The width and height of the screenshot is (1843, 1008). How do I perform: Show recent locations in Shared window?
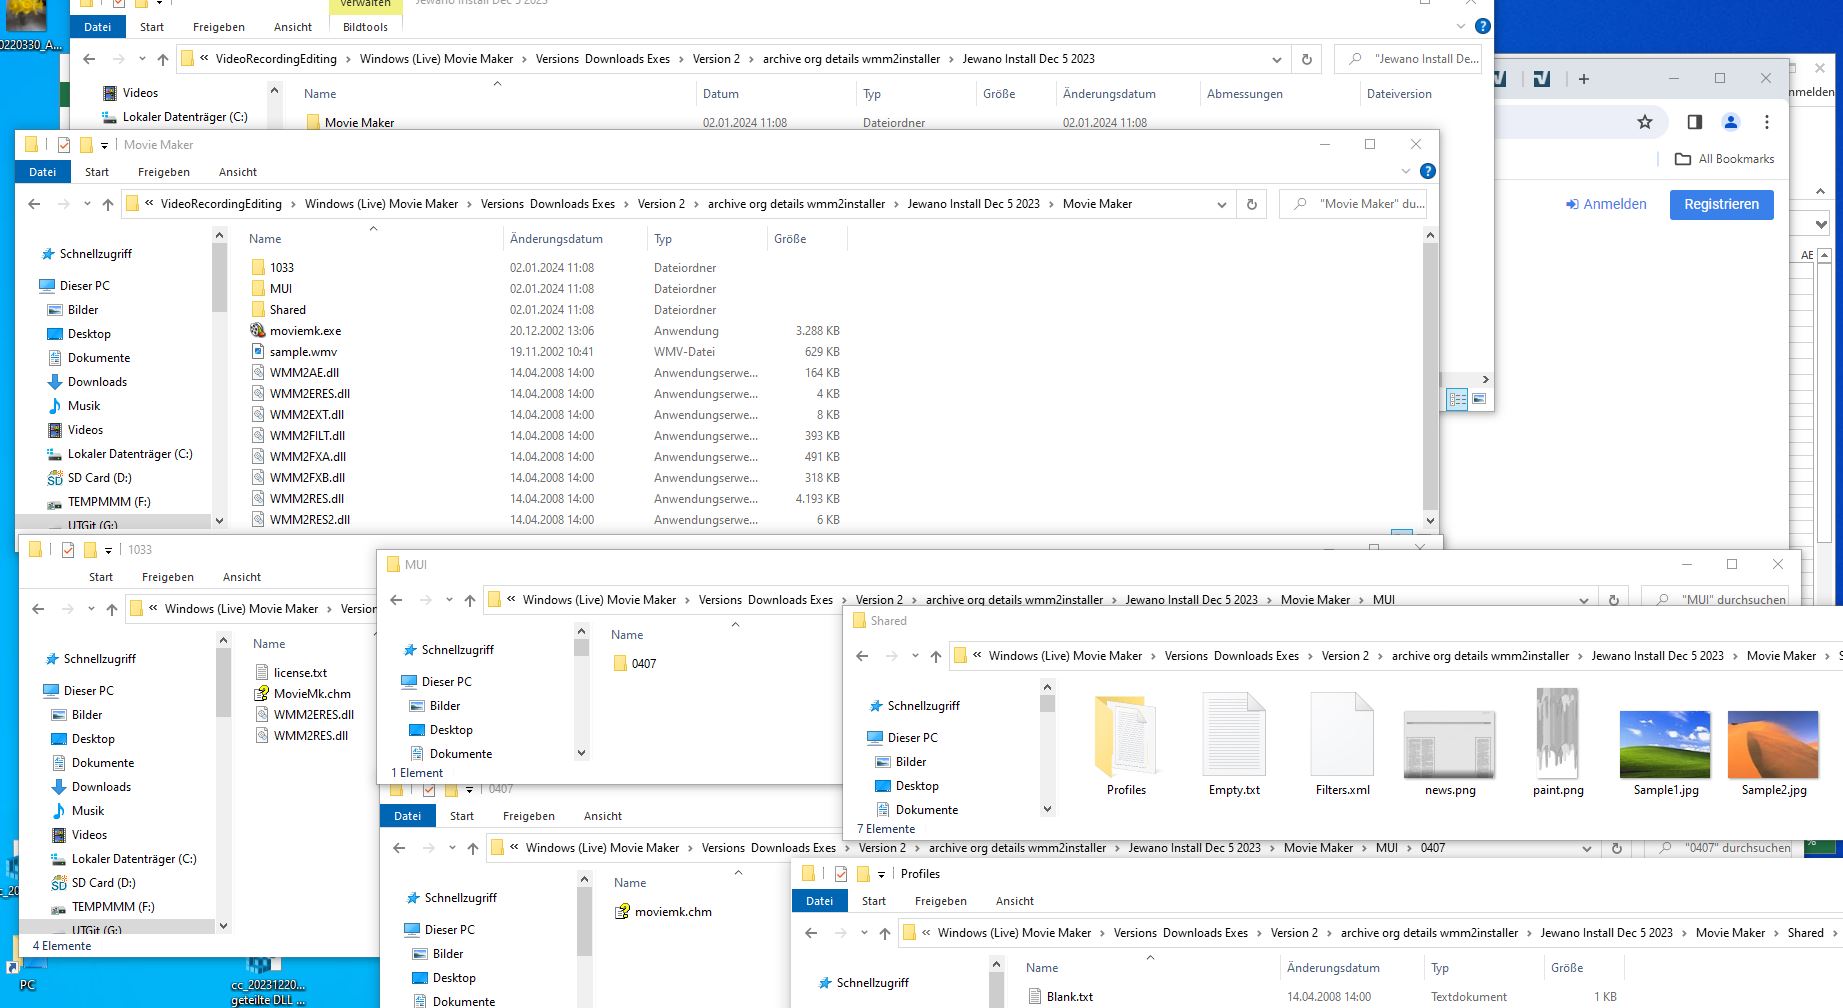tap(915, 656)
